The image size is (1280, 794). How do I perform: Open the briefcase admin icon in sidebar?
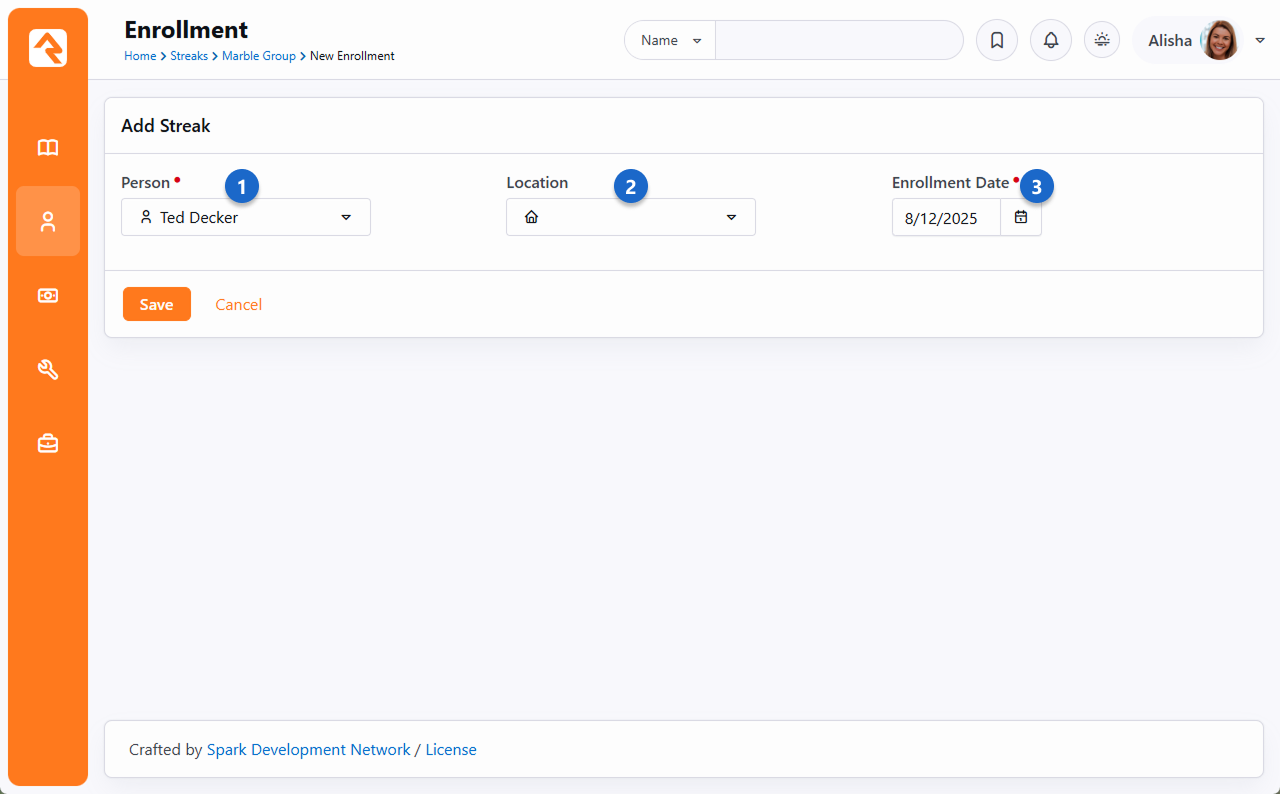point(48,444)
